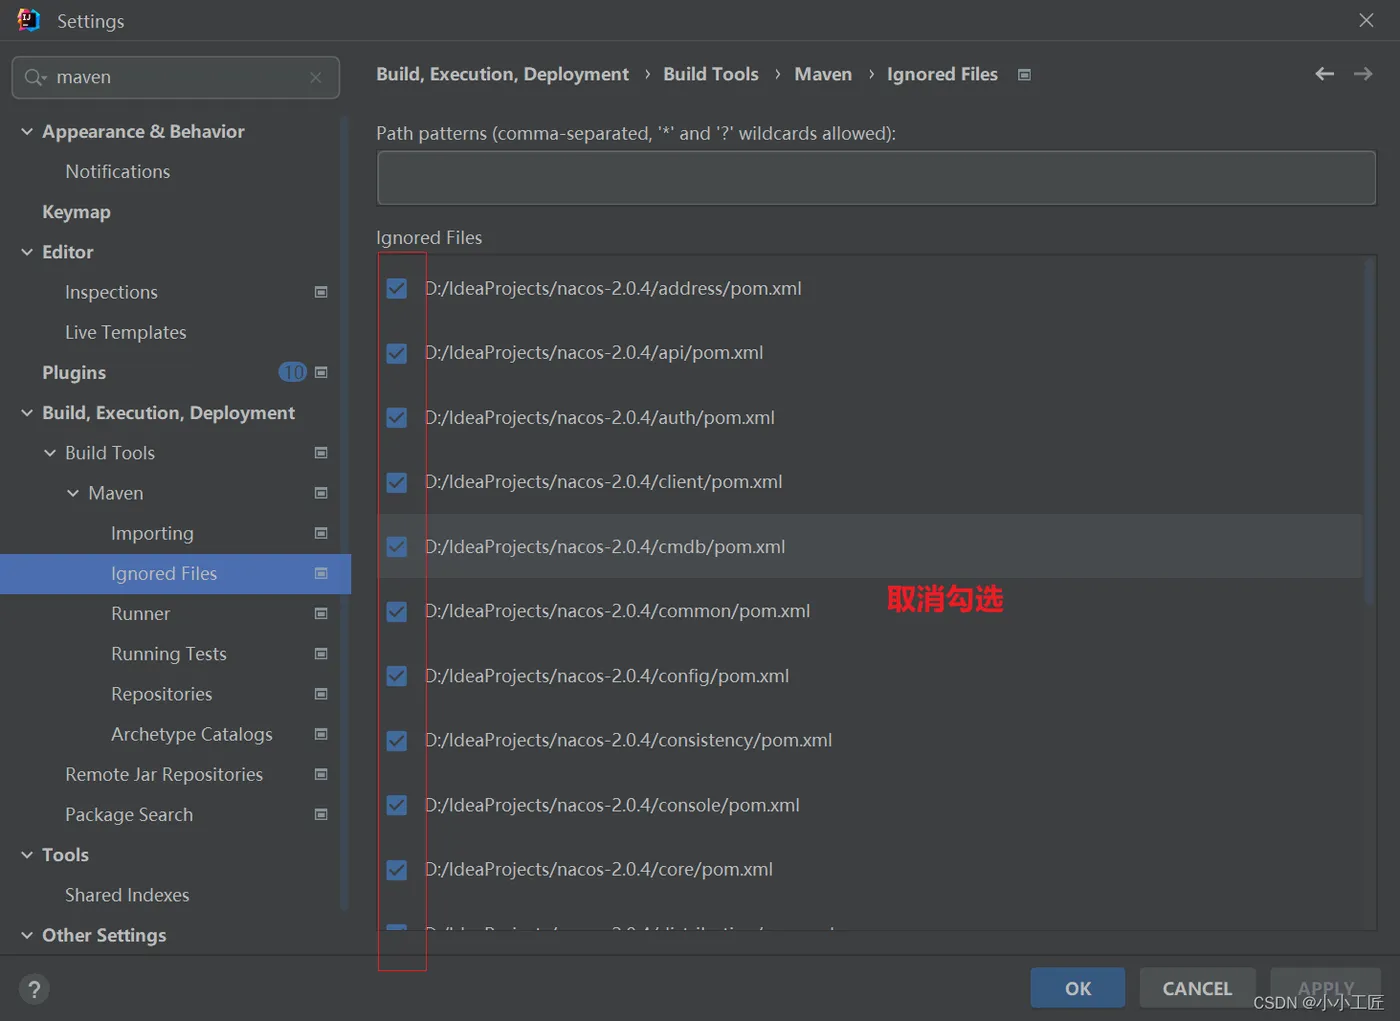Open Keymap settings page
This screenshot has height=1021, width=1400.
coord(76,212)
